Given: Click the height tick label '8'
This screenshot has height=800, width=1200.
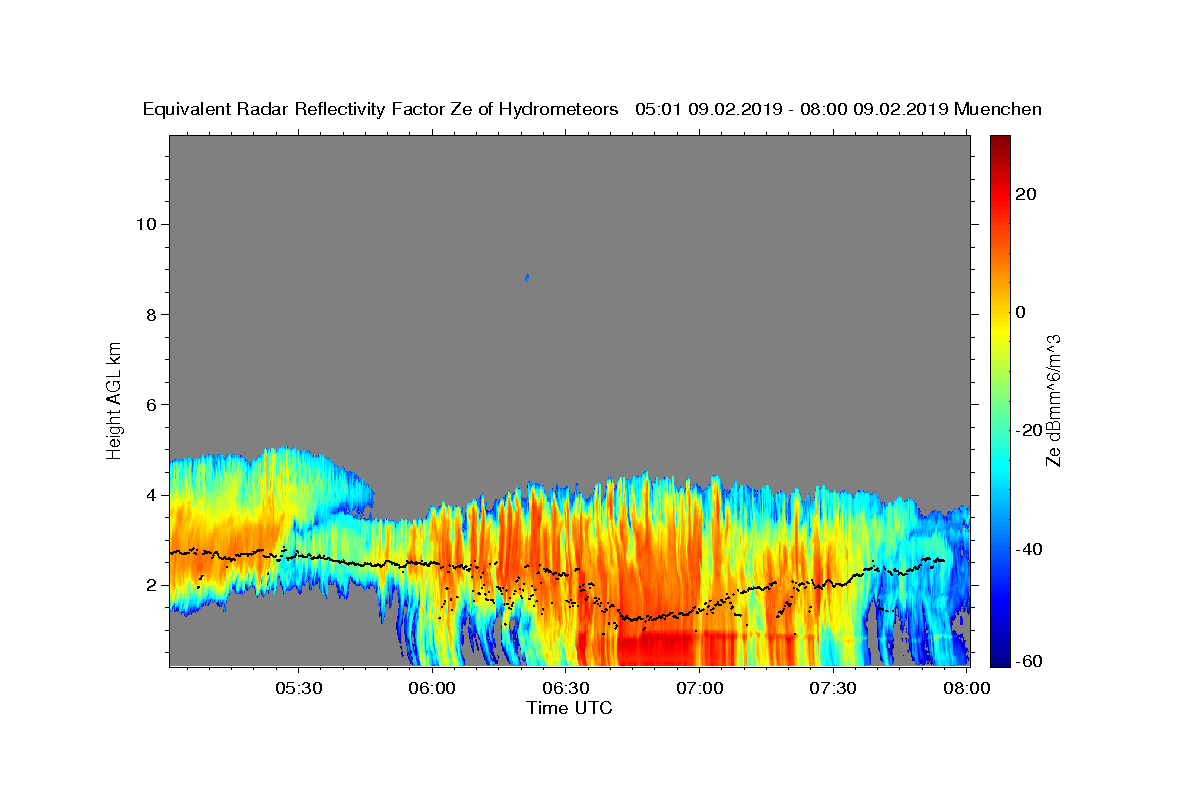Looking at the screenshot, I should [150, 314].
